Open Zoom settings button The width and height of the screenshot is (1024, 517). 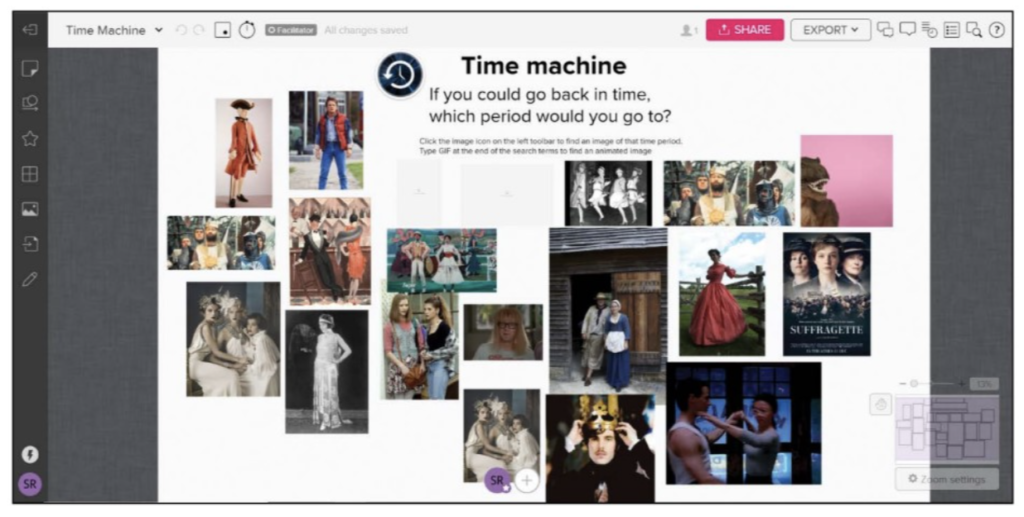pyautogui.click(x=947, y=479)
